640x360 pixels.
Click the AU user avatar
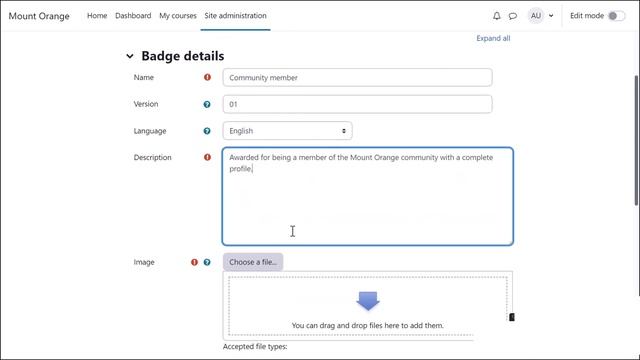[536, 16]
